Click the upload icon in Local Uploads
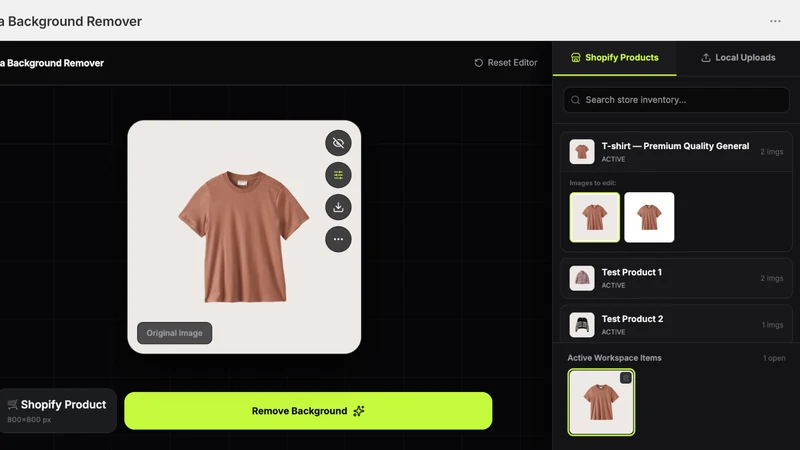 (706, 58)
